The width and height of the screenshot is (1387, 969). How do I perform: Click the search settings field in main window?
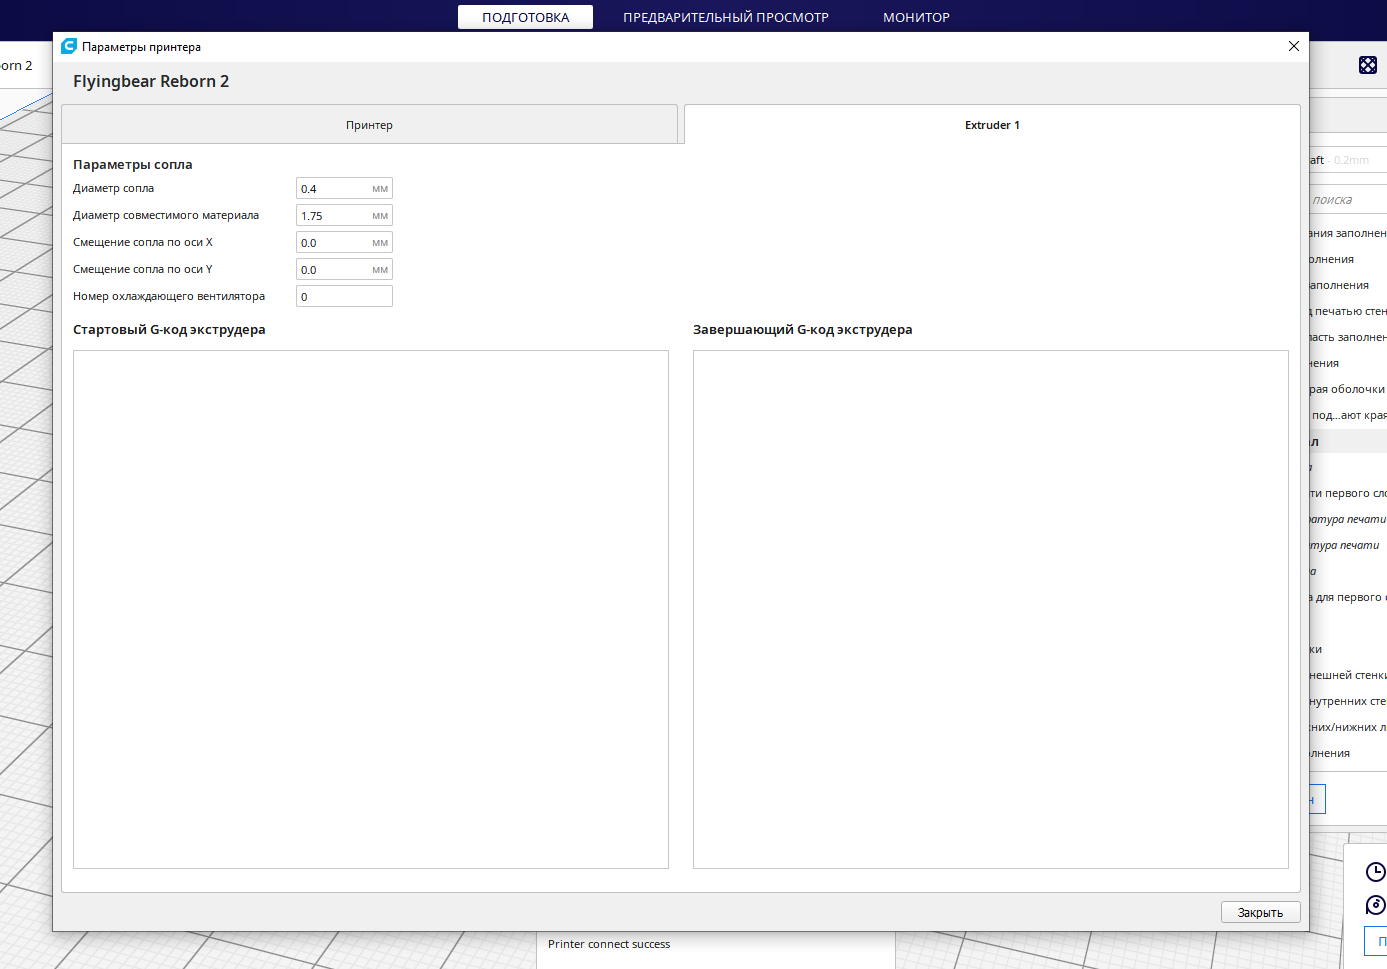pyautogui.click(x=1348, y=200)
